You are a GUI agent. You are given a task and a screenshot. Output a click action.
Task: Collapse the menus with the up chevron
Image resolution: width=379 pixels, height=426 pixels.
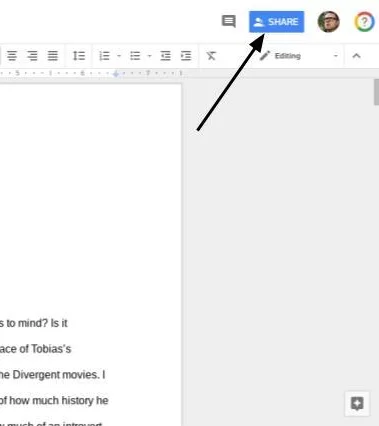coord(356,56)
